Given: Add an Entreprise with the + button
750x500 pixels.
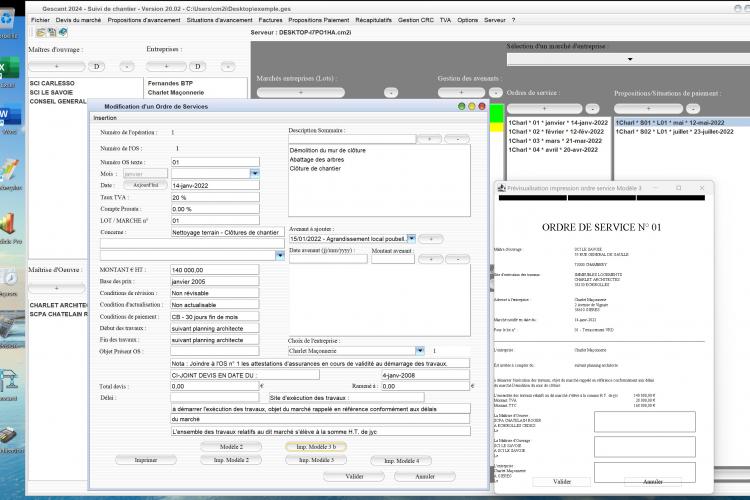Looking at the screenshot, I should (x=166, y=67).
